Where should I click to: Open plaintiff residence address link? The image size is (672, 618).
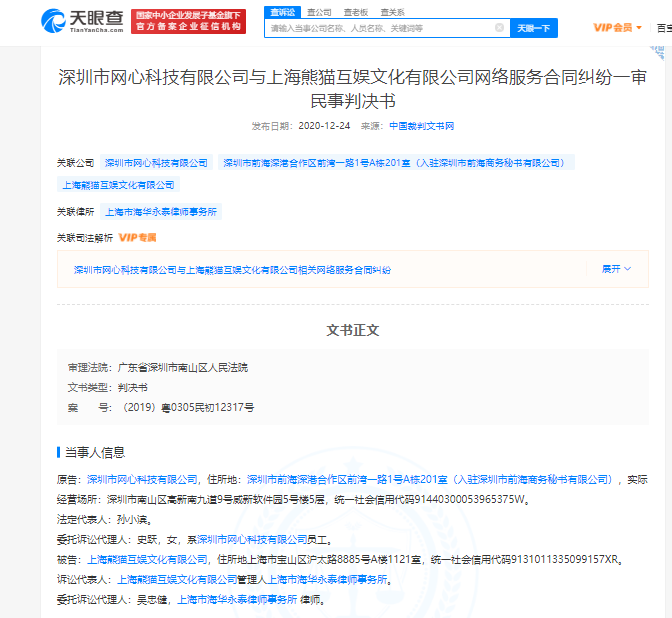coord(430,480)
